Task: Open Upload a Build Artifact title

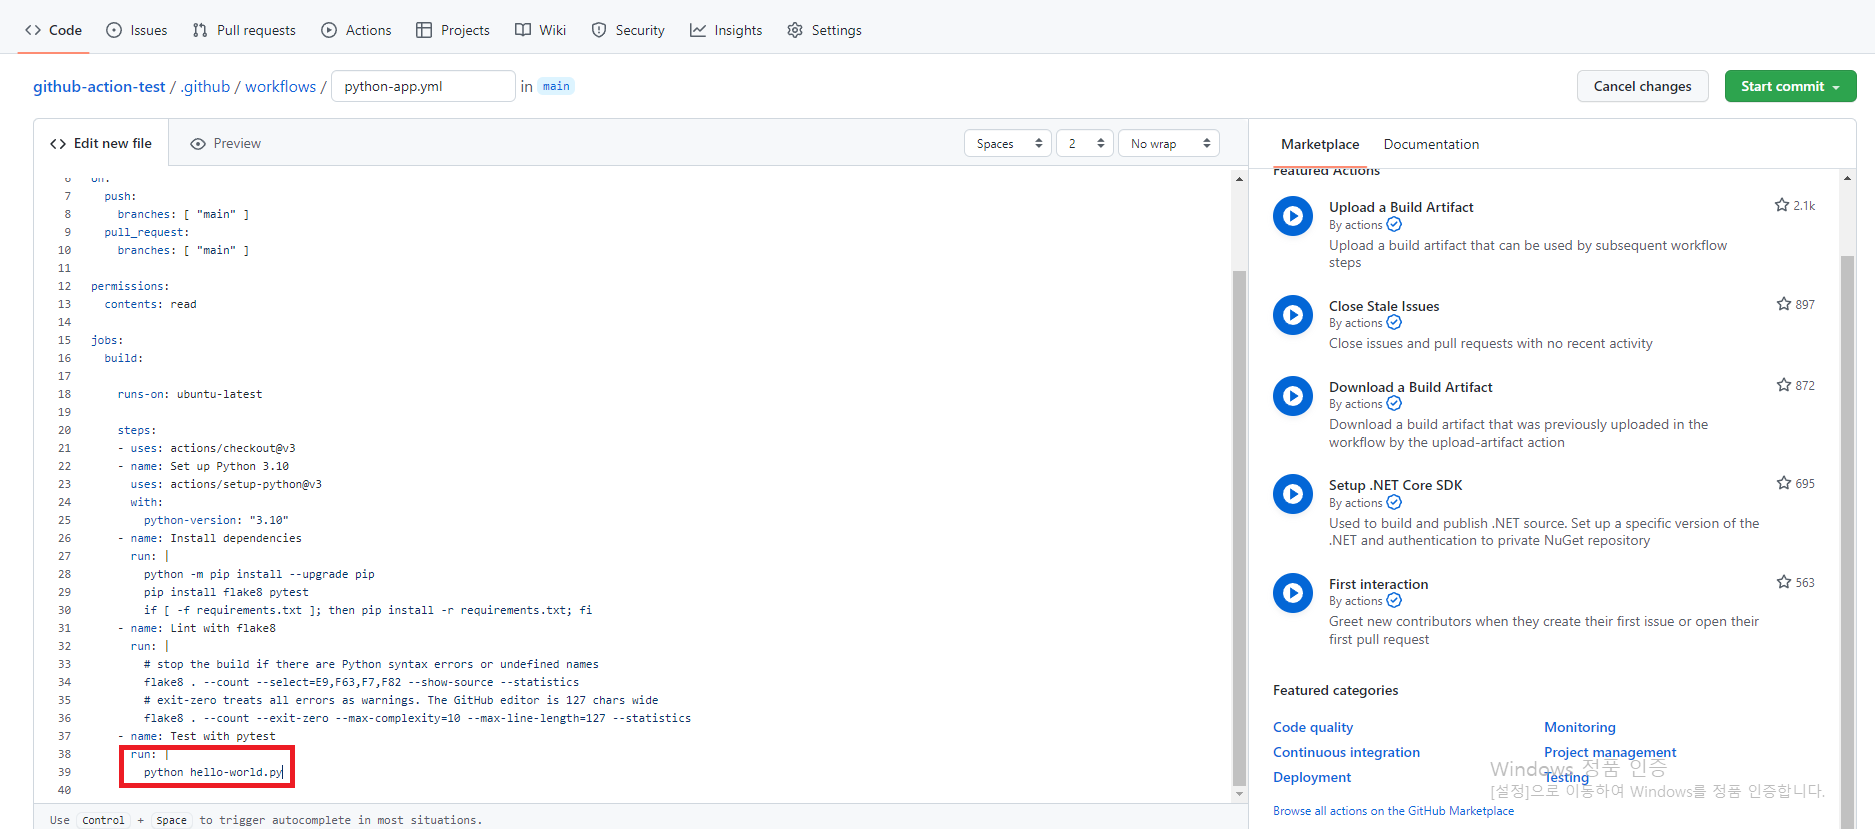Action: [1401, 207]
